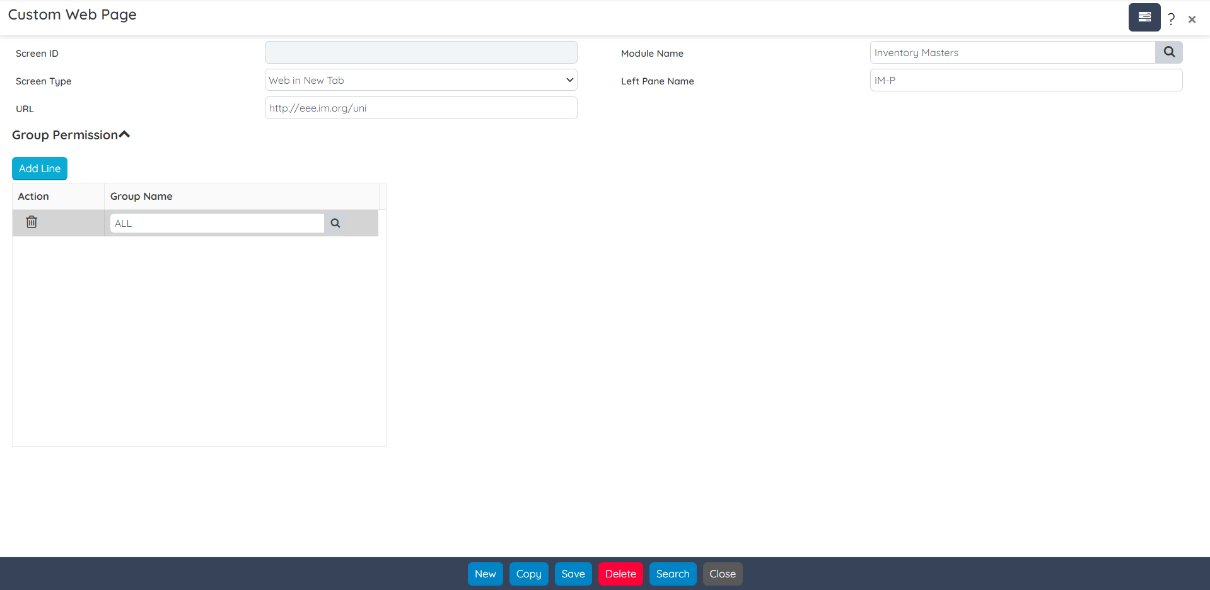Open the panel menu icon at top right

coord(1144,17)
